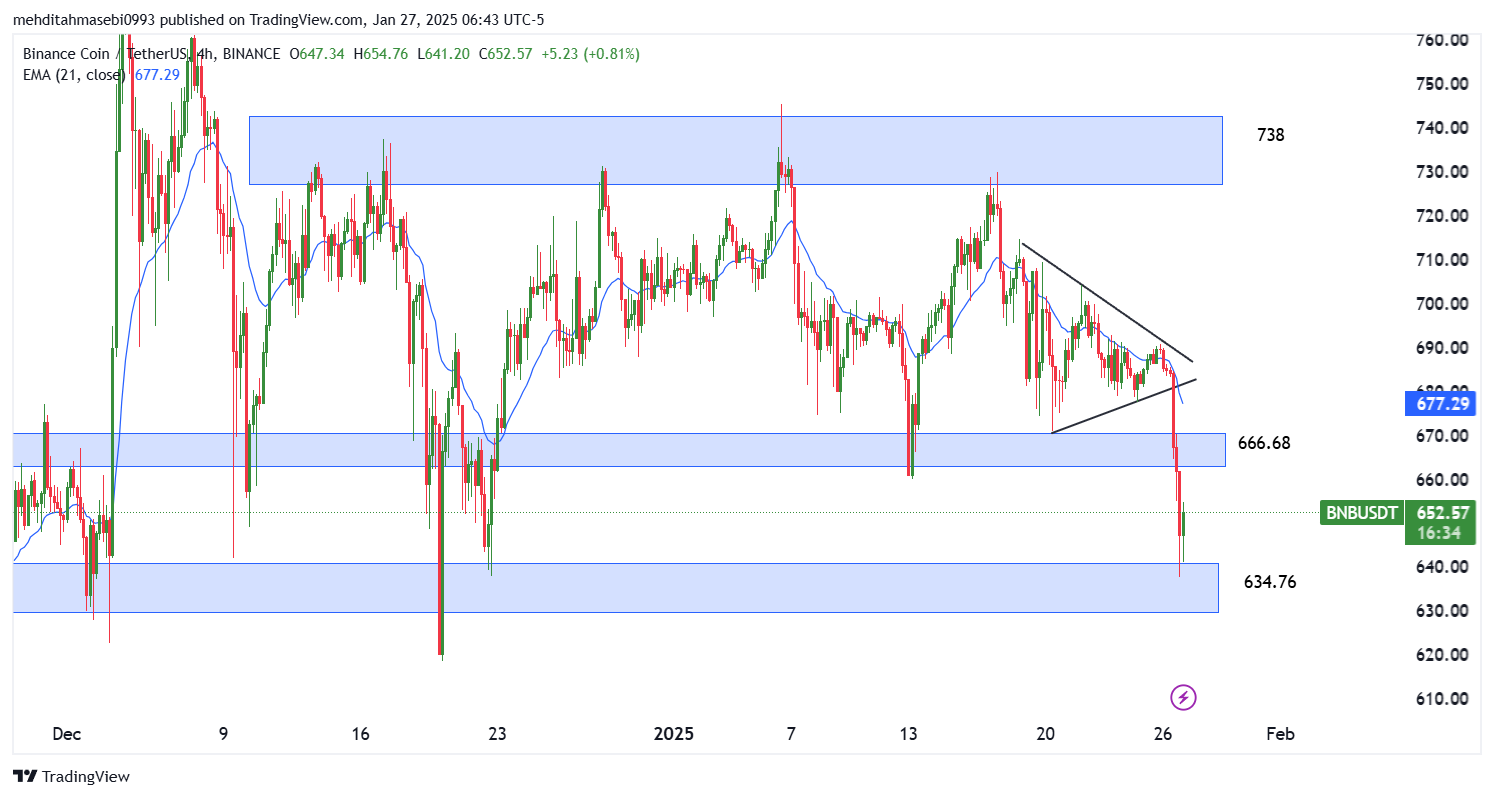Viewport: 1494px width, 798px height.
Task: Click the TradingView logo at bottom left
Action: tap(71, 776)
